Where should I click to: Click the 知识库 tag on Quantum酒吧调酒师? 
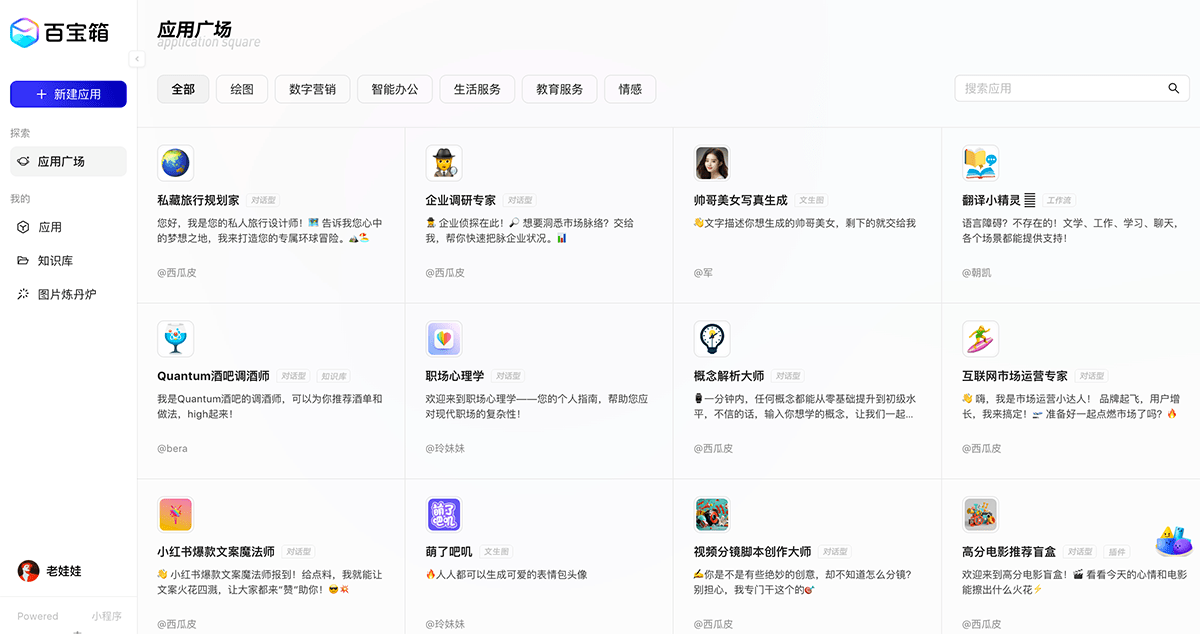(x=334, y=376)
